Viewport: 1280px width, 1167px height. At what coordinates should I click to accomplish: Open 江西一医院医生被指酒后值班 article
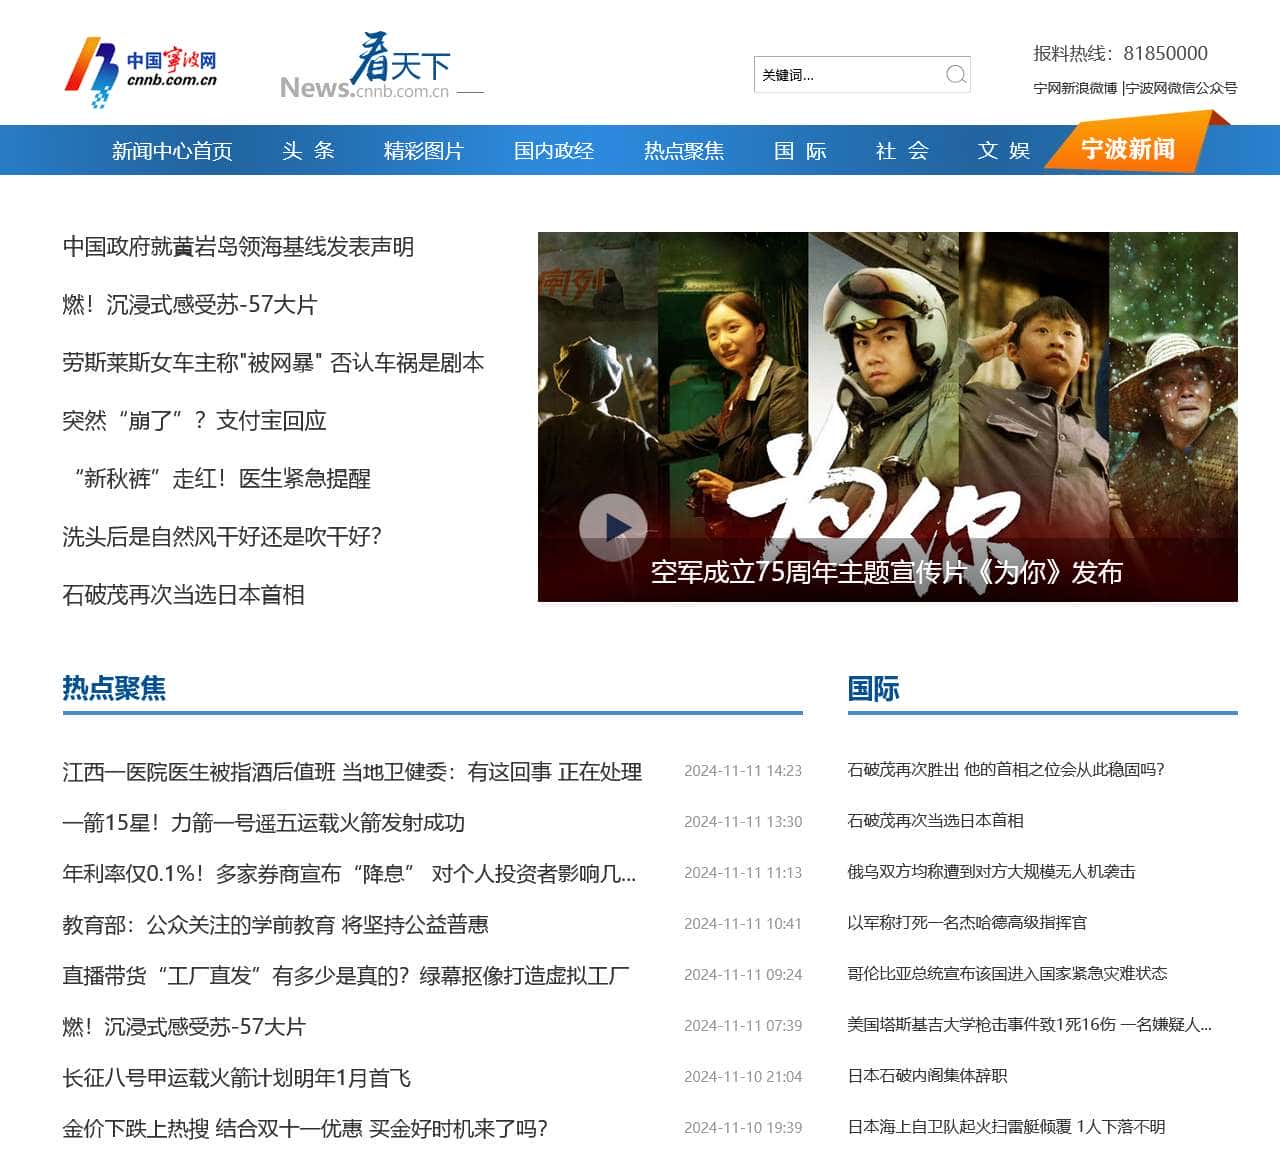pyautogui.click(x=352, y=772)
